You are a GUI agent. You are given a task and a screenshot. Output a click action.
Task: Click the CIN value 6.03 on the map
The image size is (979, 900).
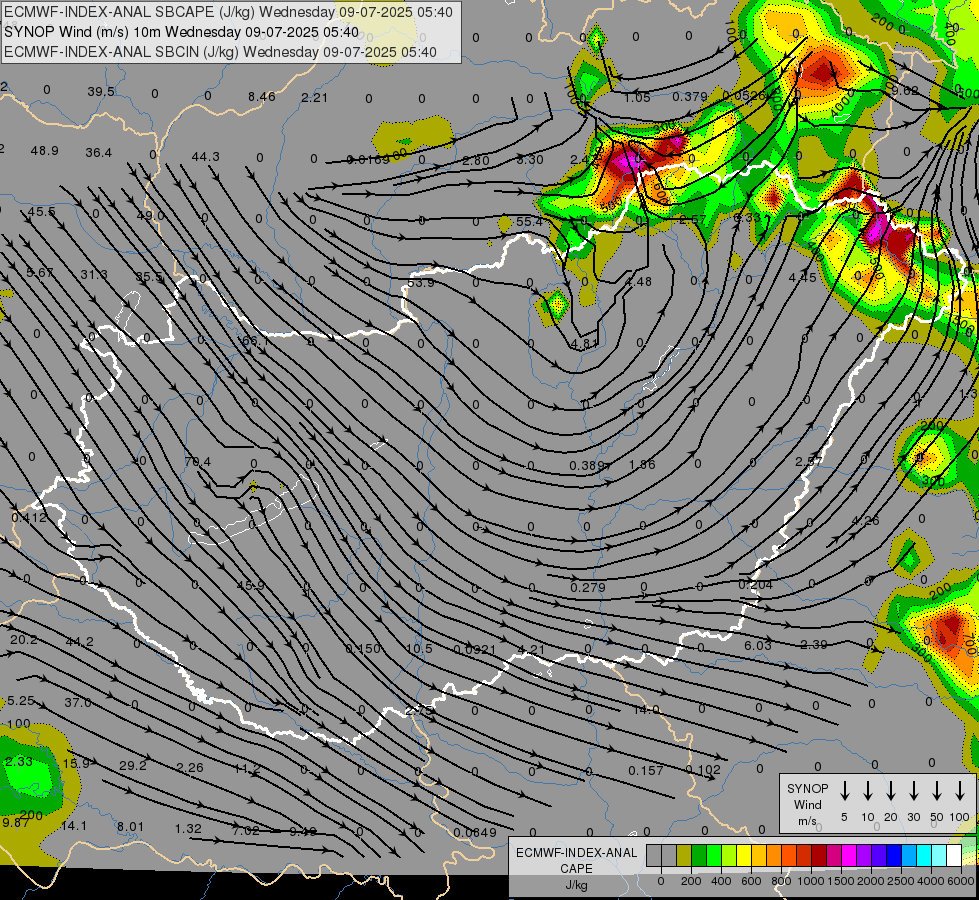pos(757,645)
